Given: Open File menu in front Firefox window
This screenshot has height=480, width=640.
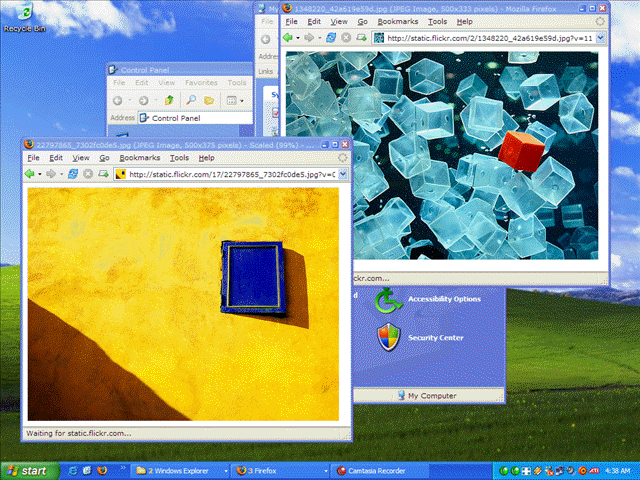Looking at the screenshot, I should tap(33, 158).
